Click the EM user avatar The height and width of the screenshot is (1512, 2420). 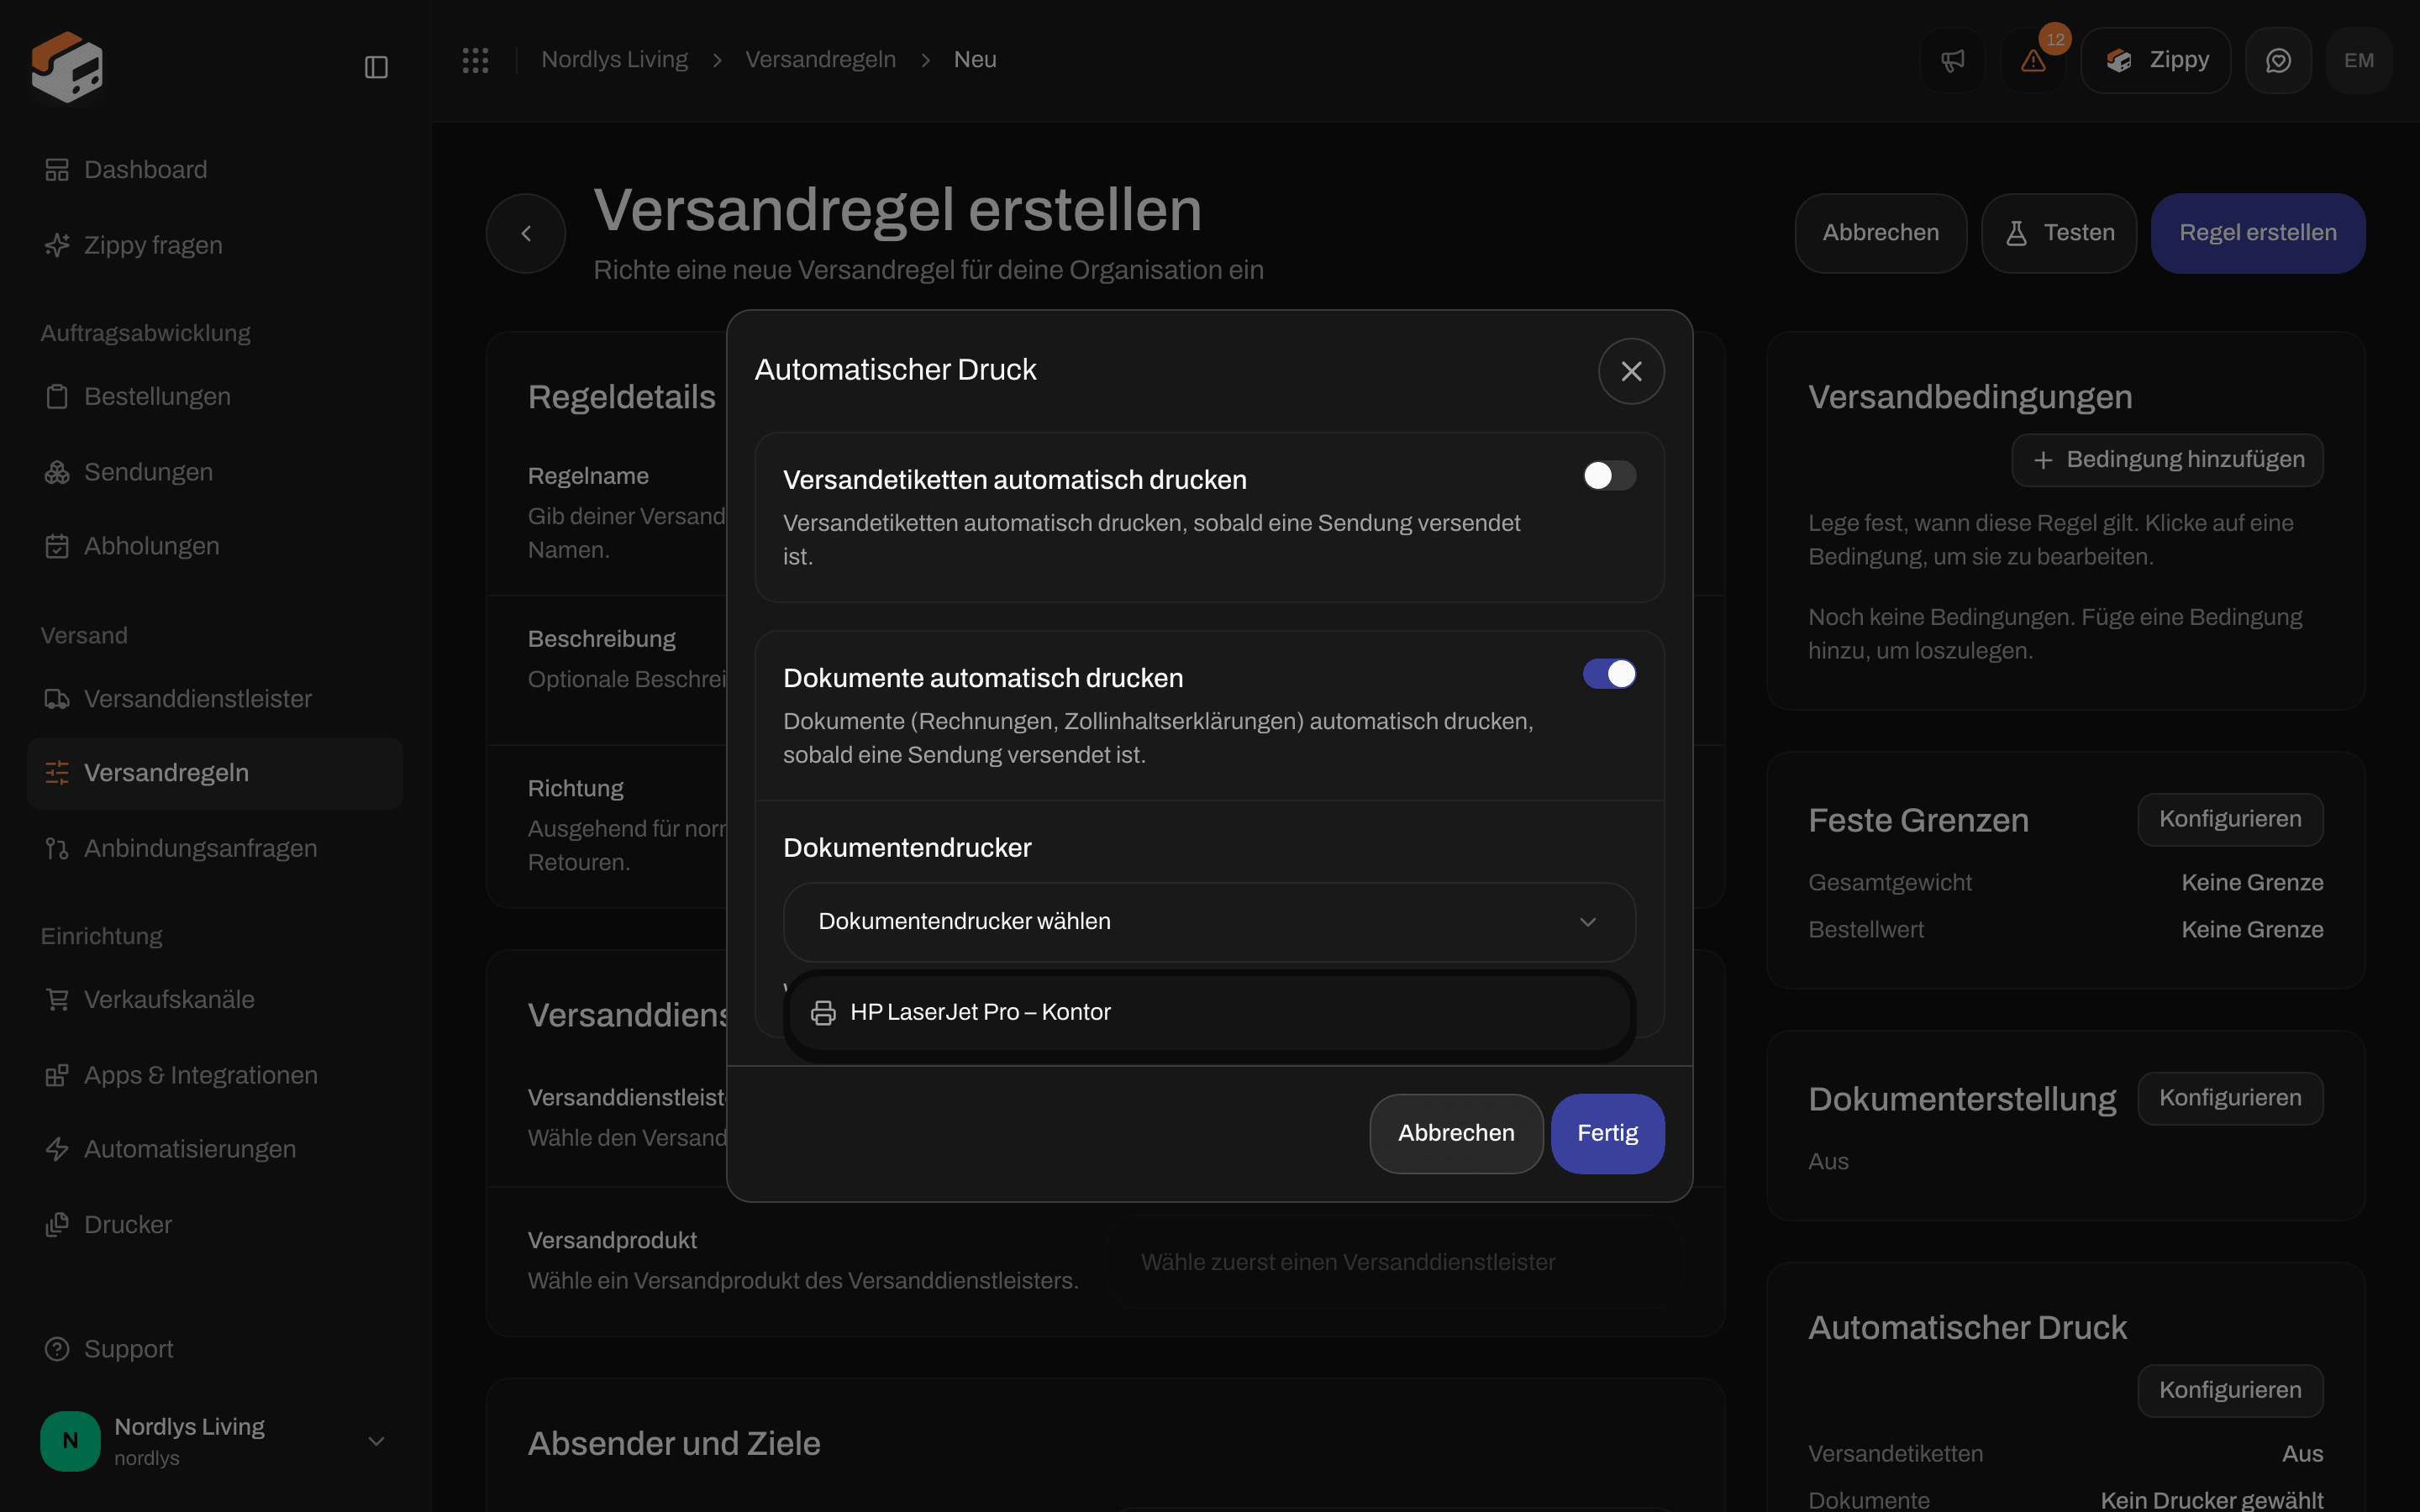coord(2359,60)
